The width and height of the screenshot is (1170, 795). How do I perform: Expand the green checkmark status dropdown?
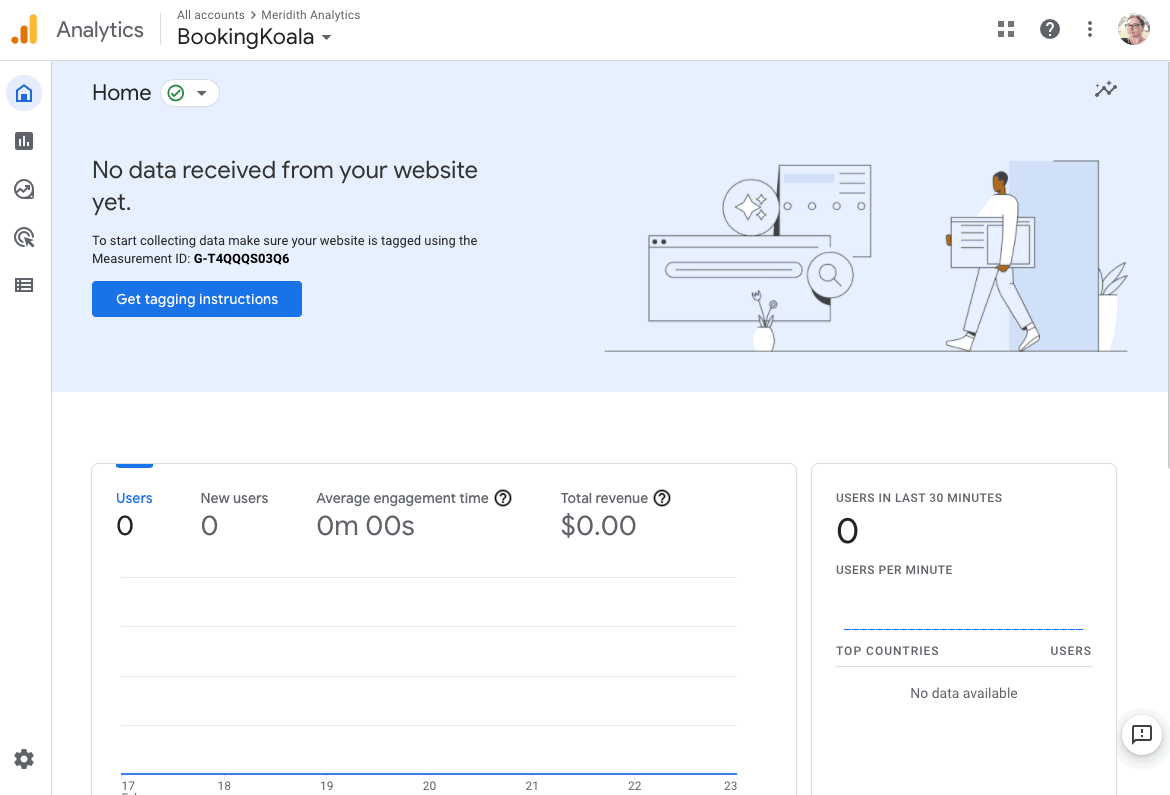point(190,93)
